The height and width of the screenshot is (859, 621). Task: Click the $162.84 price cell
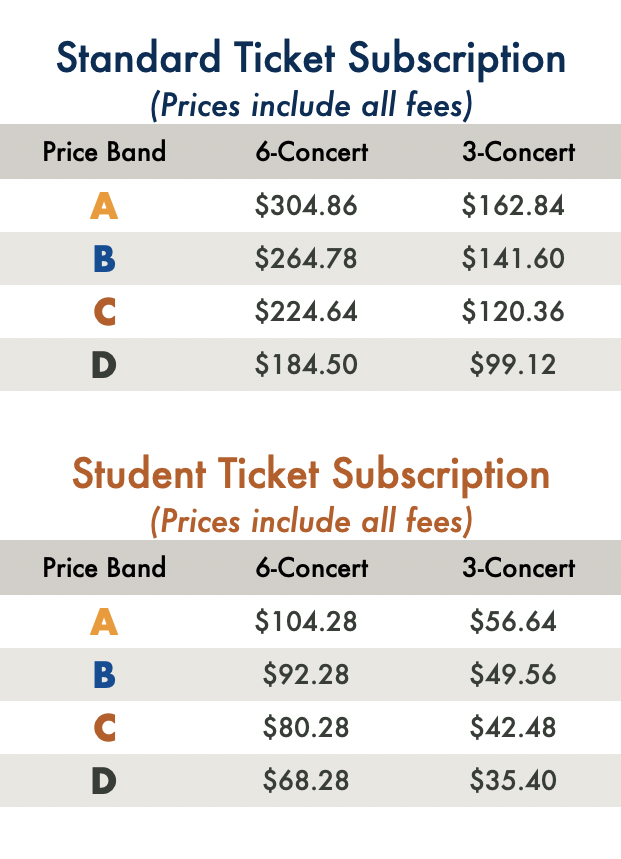pos(513,205)
